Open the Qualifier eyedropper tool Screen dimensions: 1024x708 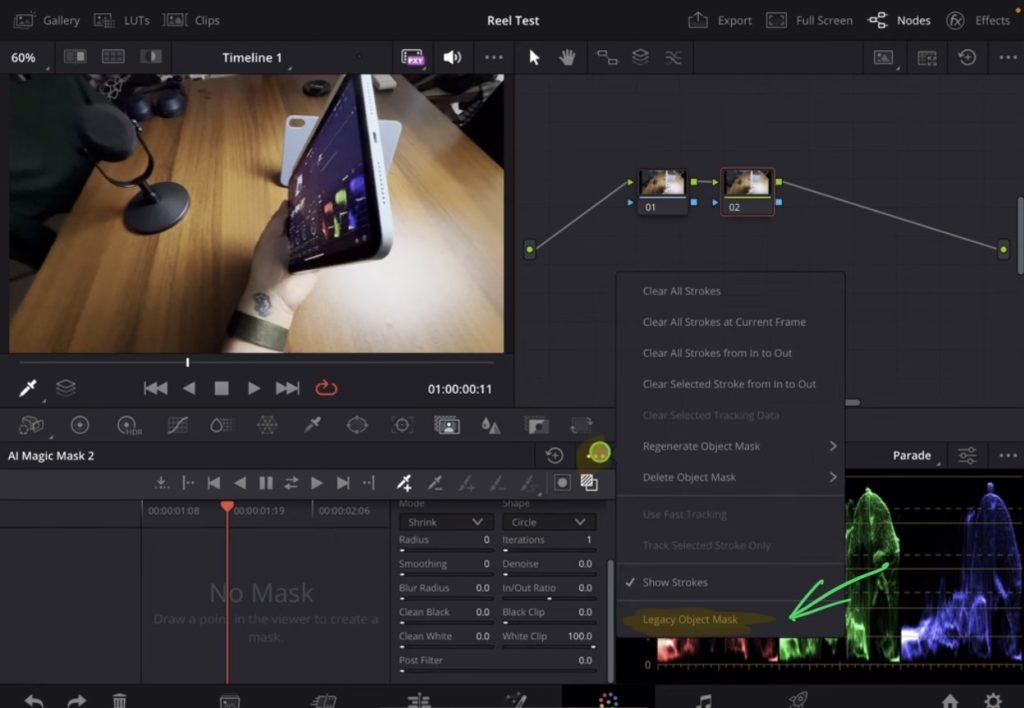point(312,424)
